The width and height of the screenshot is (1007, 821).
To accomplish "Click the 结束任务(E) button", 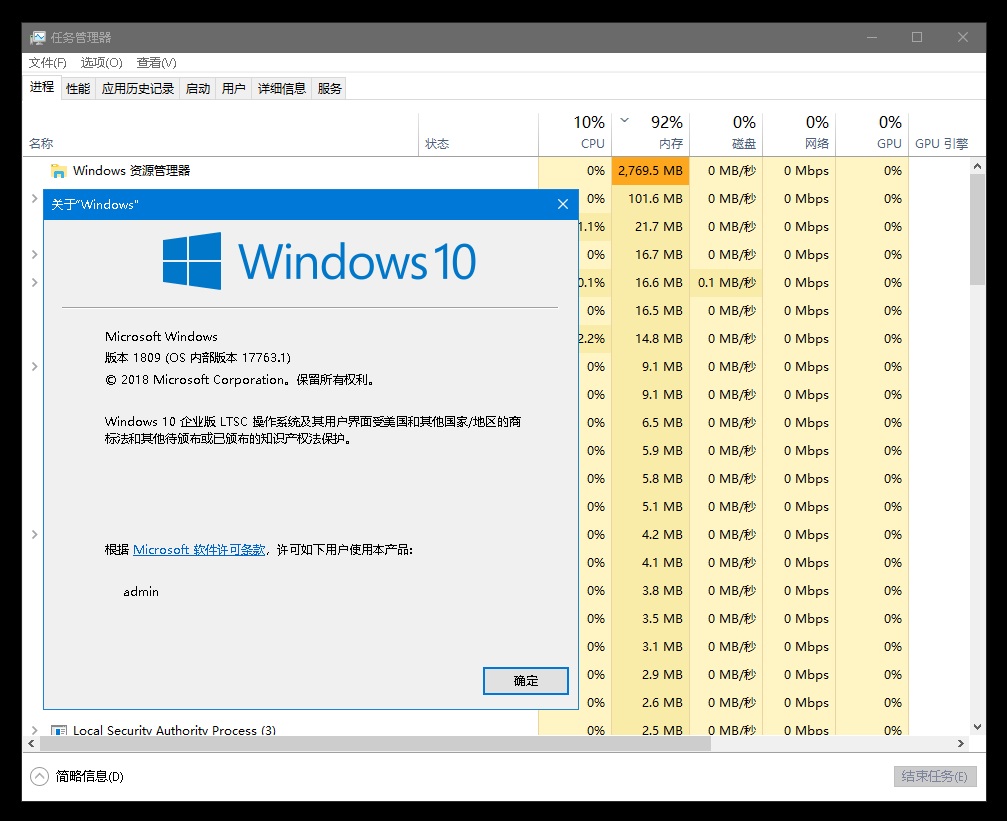I will [934, 776].
